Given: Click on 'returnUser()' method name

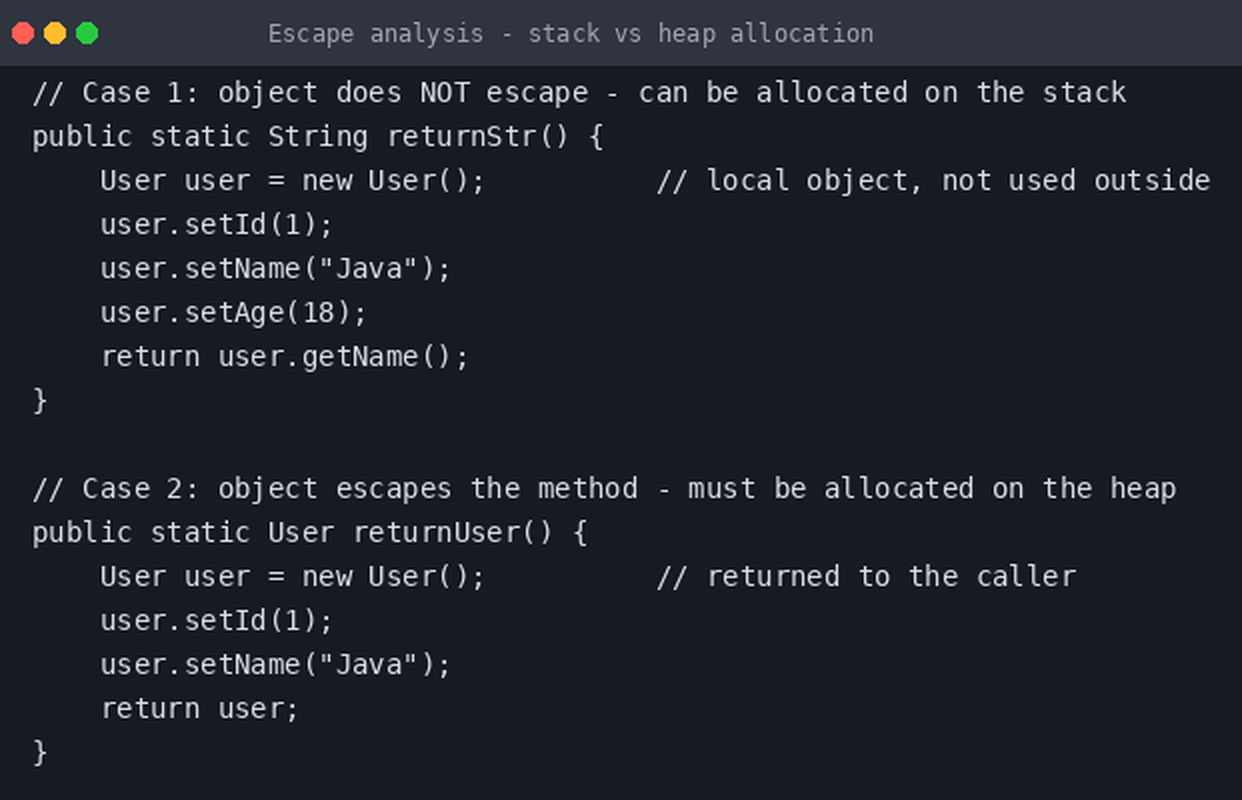Looking at the screenshot, I should click(452, 533).
